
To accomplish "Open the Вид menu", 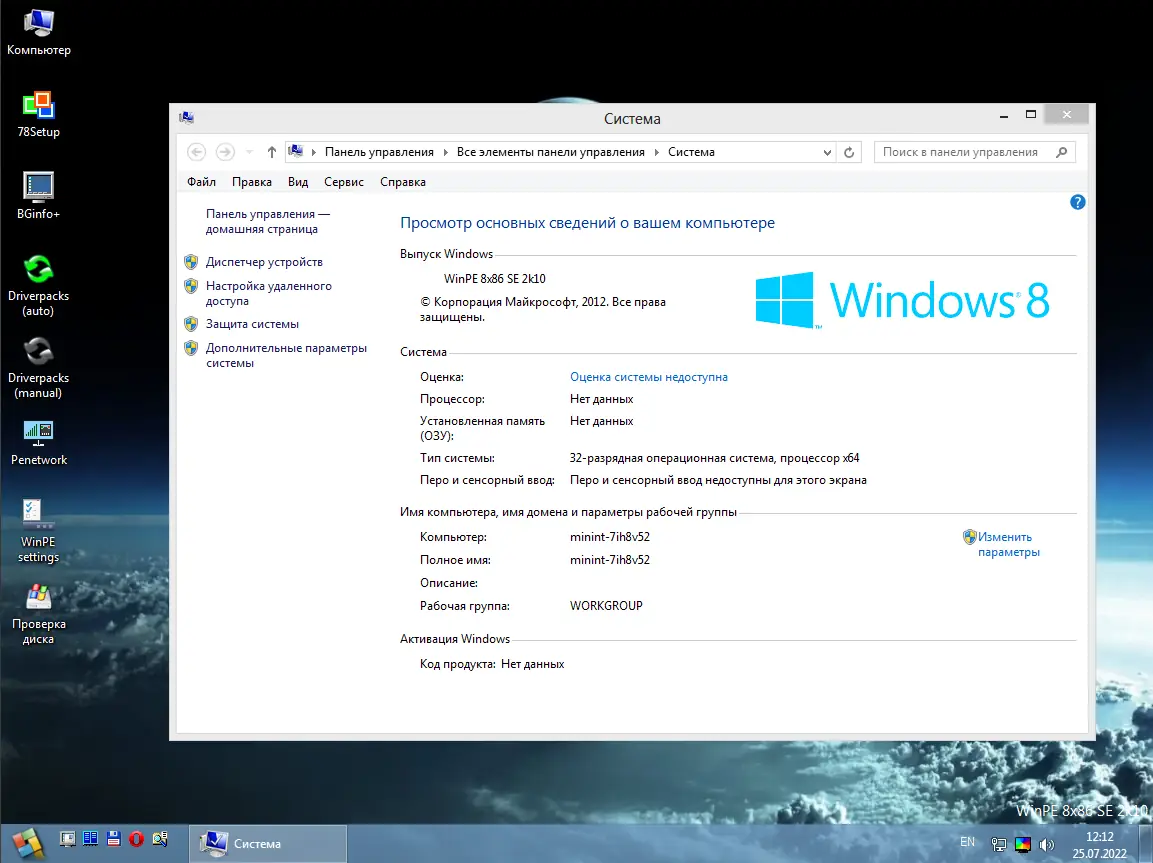I will click(x=298, y=182).
